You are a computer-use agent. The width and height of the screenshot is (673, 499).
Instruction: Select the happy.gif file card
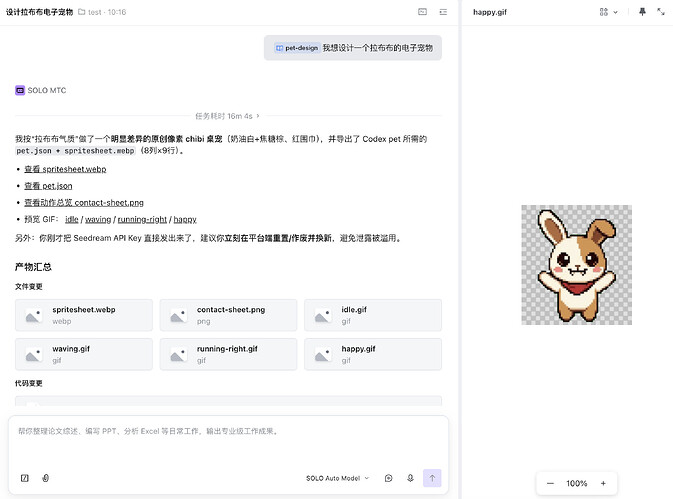373,354
